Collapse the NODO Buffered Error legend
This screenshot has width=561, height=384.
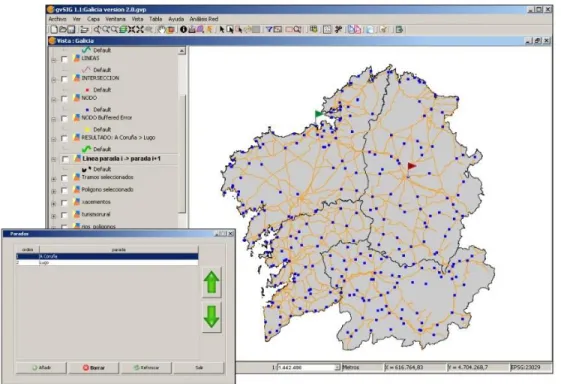[x=54, y=119]
